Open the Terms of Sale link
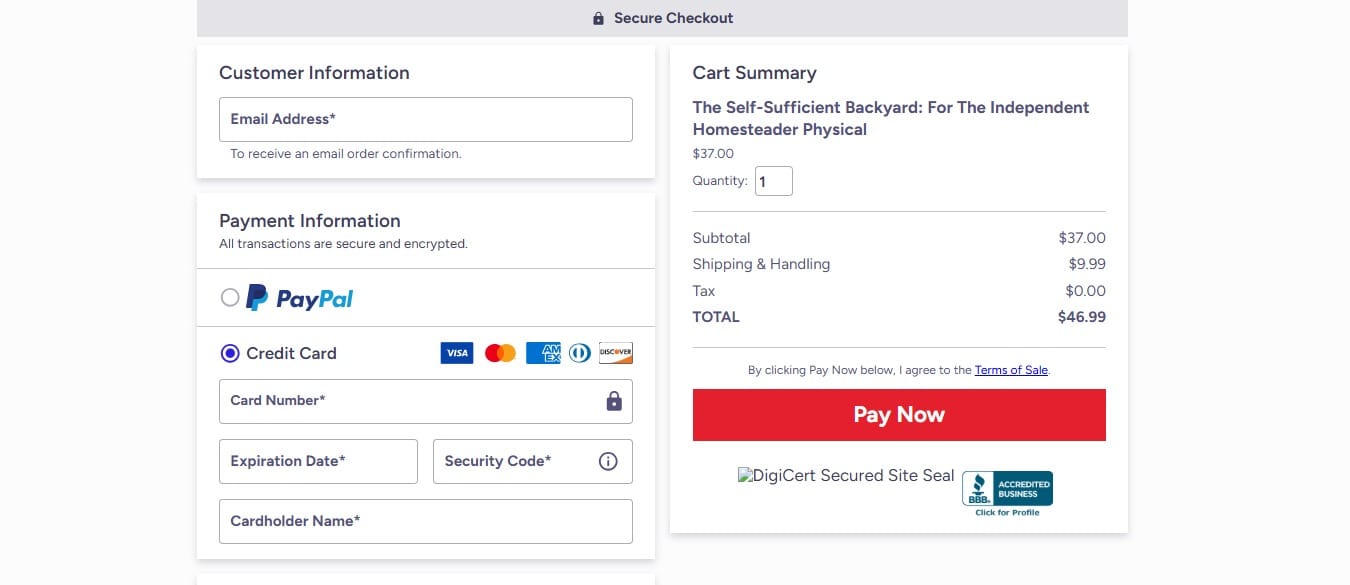The height and width of the screenshot is (585, 1350). [1011, 370]
